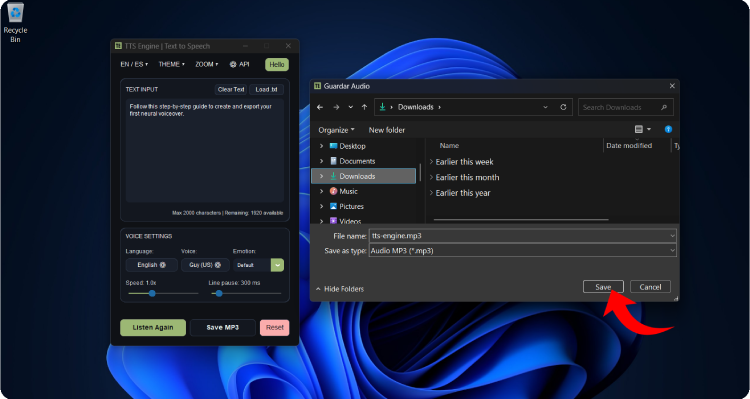Viewport: 750px width, 399px height.
Task: Click the Hello button
Action: (277, 65)
